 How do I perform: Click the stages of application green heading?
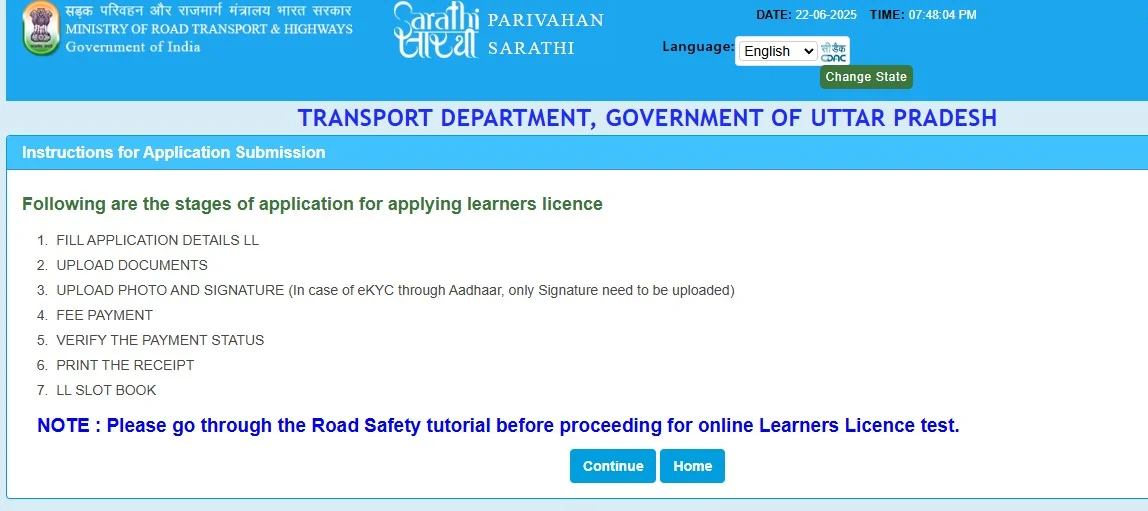[x=312, y=204]
